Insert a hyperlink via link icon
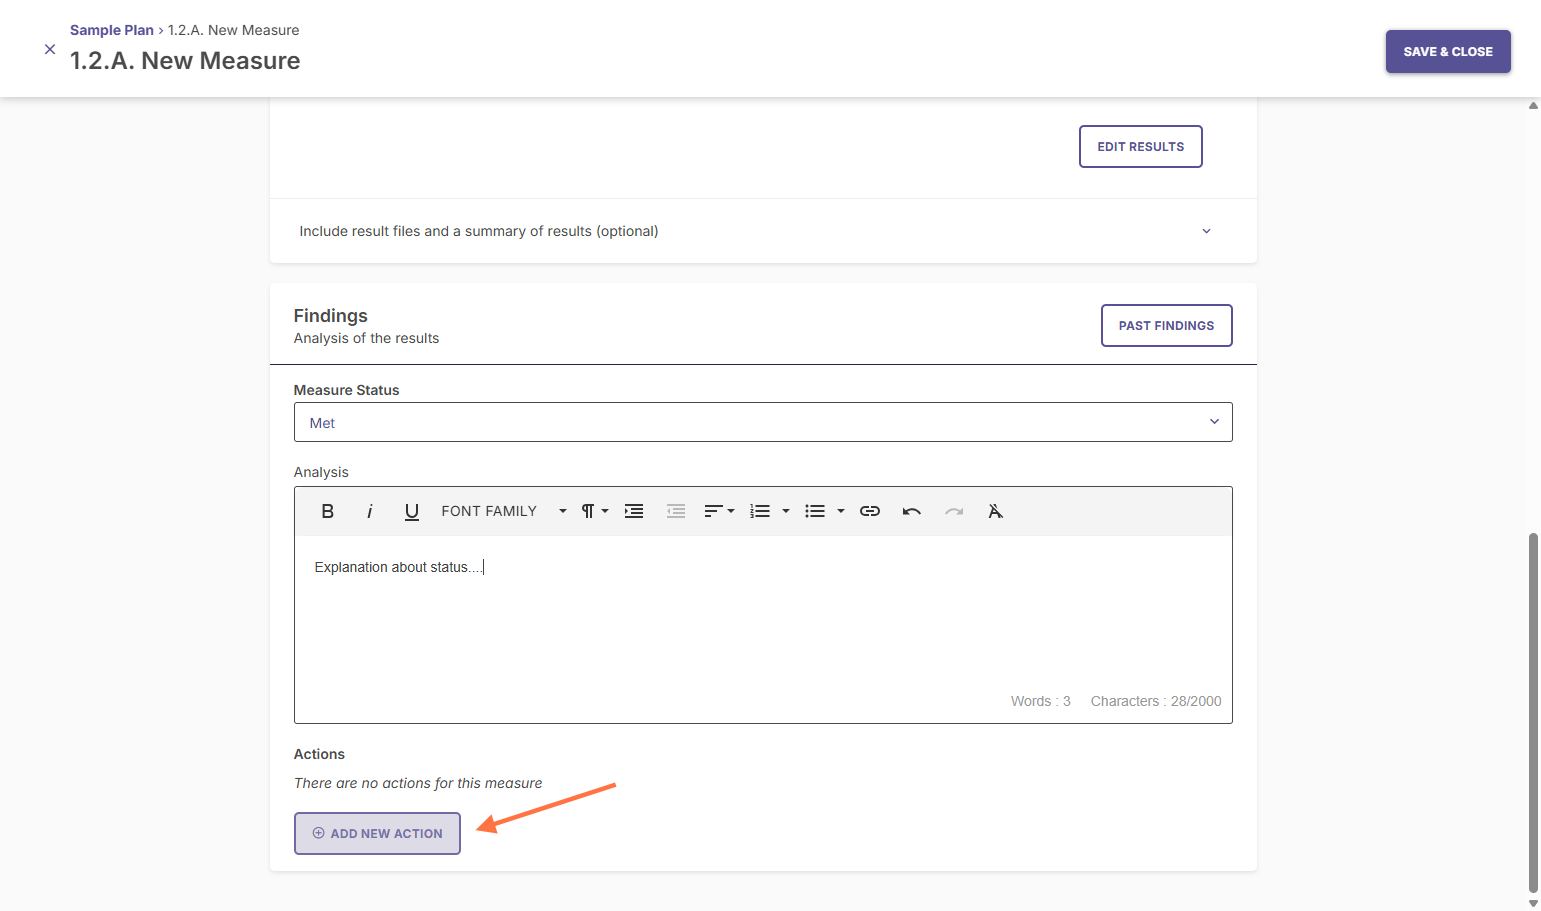The image size is (1541, 911). click(x=870, y=511)
